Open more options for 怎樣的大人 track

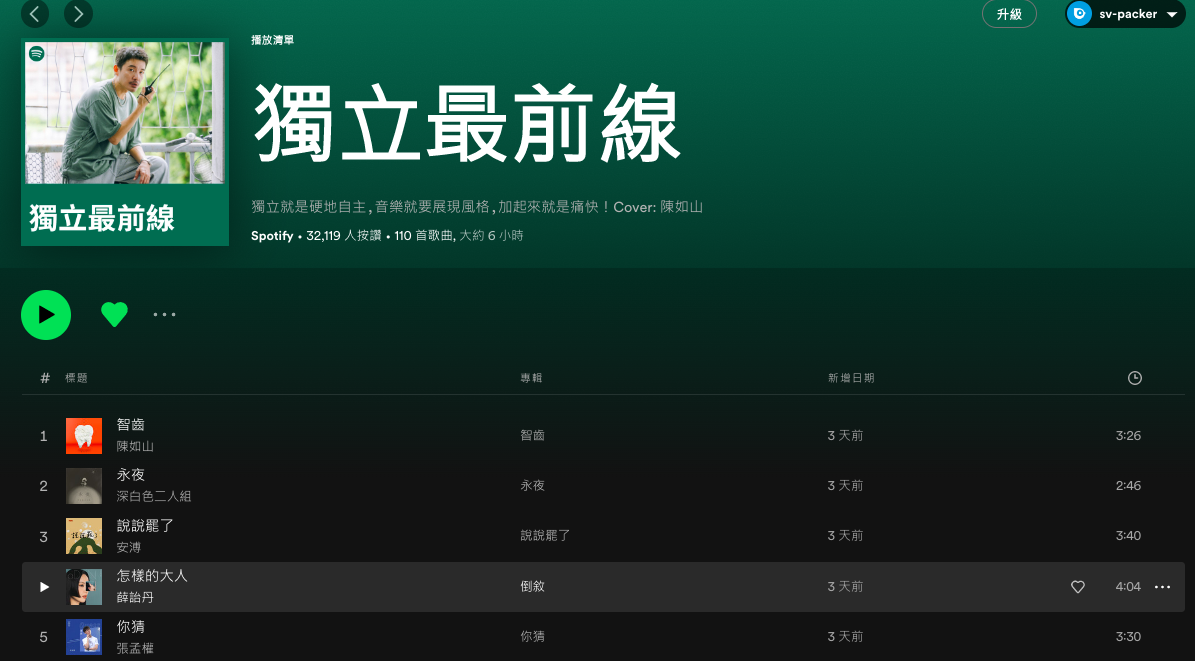click(x=1162, y=587)
